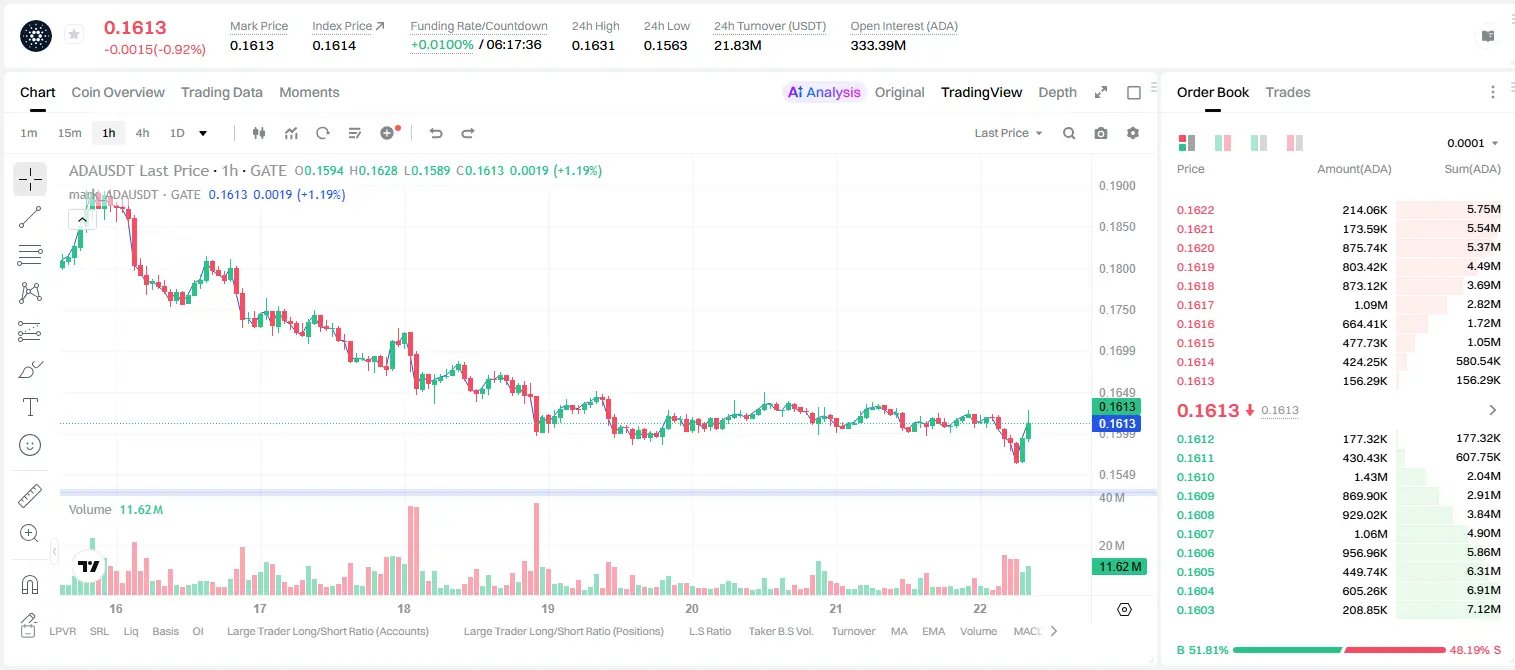Select the trend line drawing tool
The image size is (1515, 670).
[x=30, y=217]
